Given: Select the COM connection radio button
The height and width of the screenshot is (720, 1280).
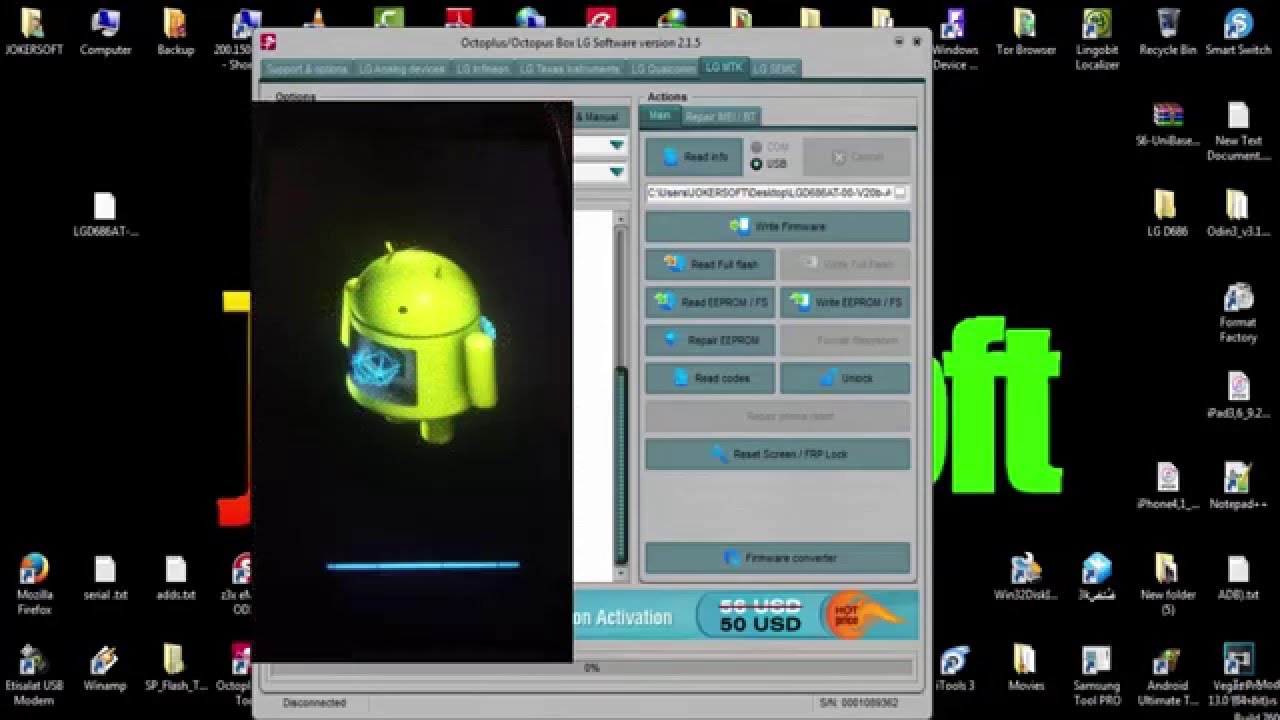Looking at the screenshot, I should tap(756, 147).
